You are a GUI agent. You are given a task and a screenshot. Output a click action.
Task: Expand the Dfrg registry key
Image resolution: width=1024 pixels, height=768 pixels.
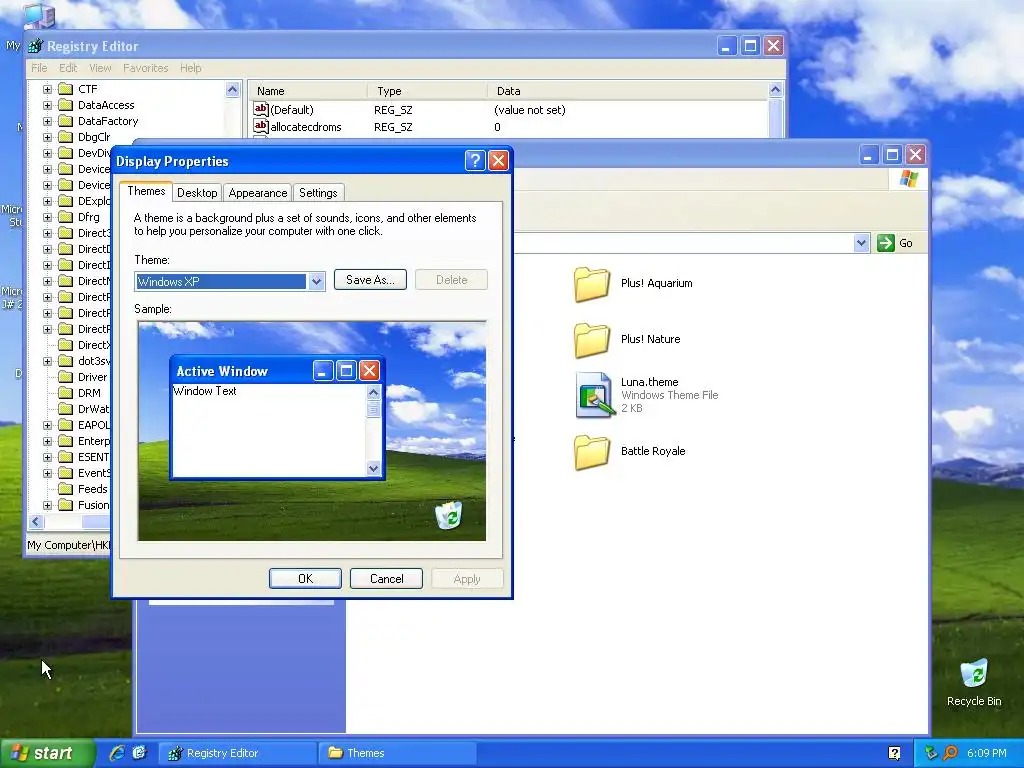point(47,217)
